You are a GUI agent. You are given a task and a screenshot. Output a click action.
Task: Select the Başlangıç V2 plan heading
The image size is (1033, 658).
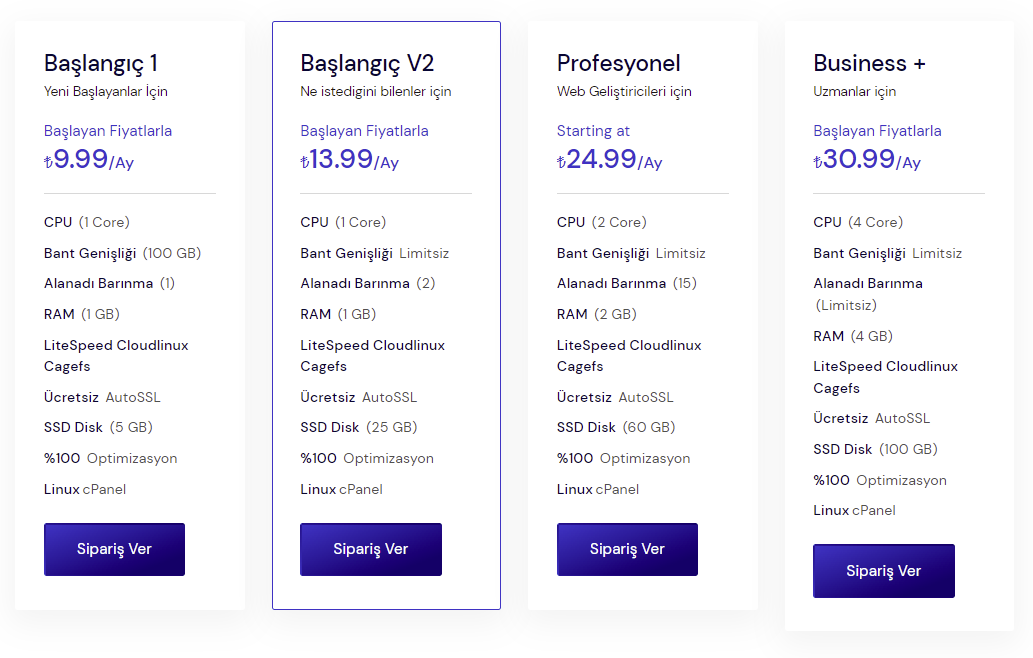[367, 63]
